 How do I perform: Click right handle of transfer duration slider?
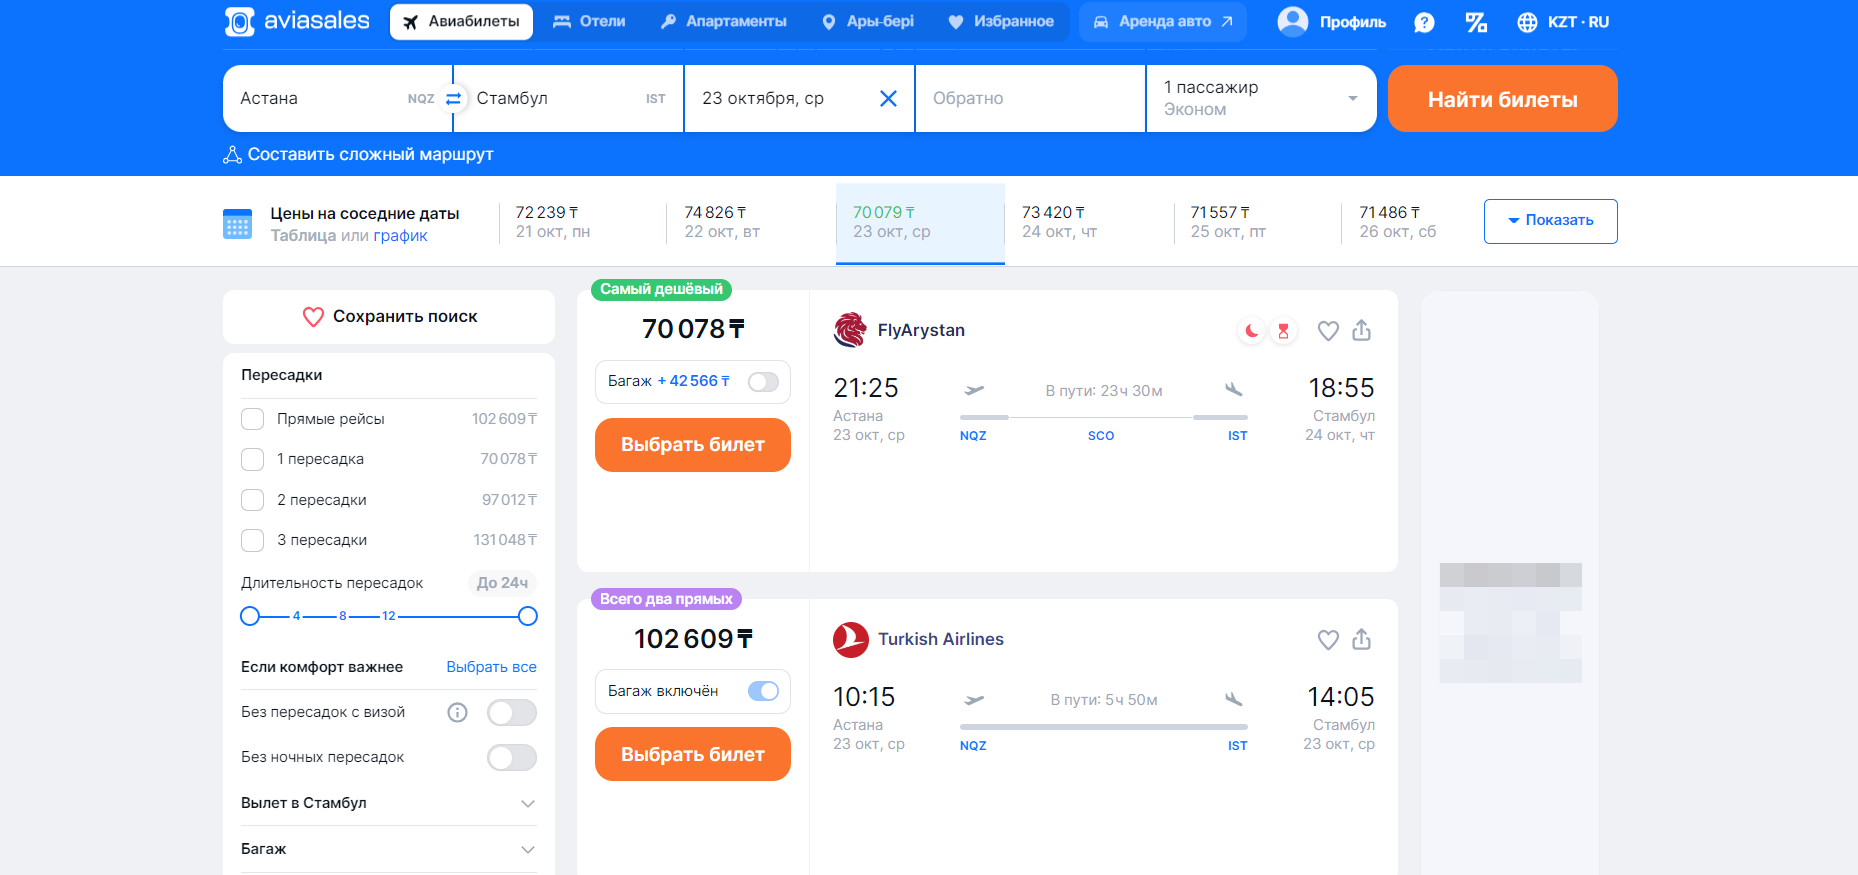coord(528,616)
